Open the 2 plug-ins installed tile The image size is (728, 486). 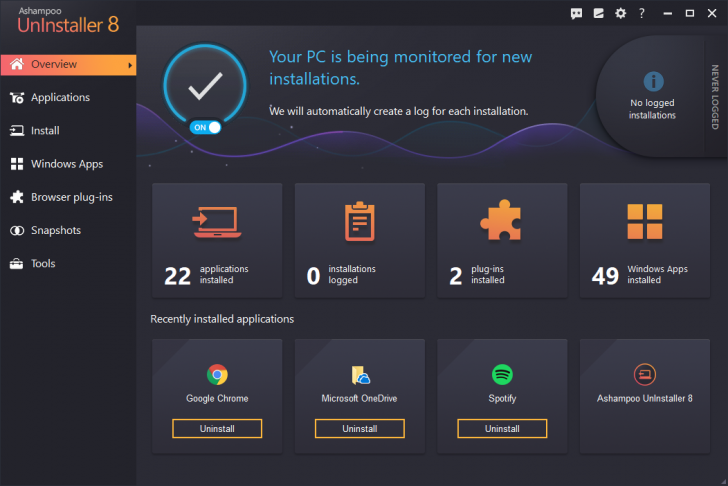tap(502, 240)
